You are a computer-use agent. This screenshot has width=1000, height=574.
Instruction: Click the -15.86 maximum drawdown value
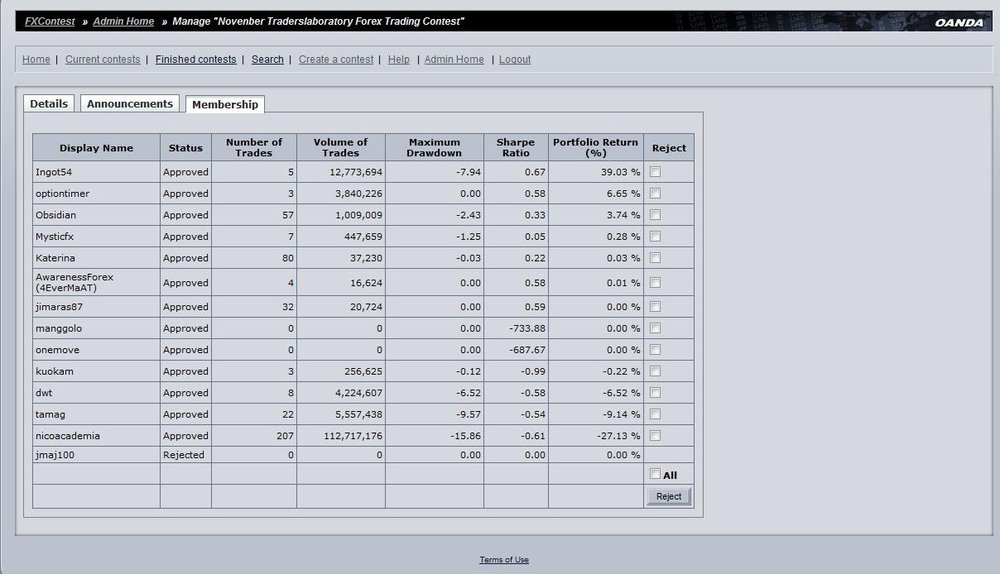[x=468, y=436]
